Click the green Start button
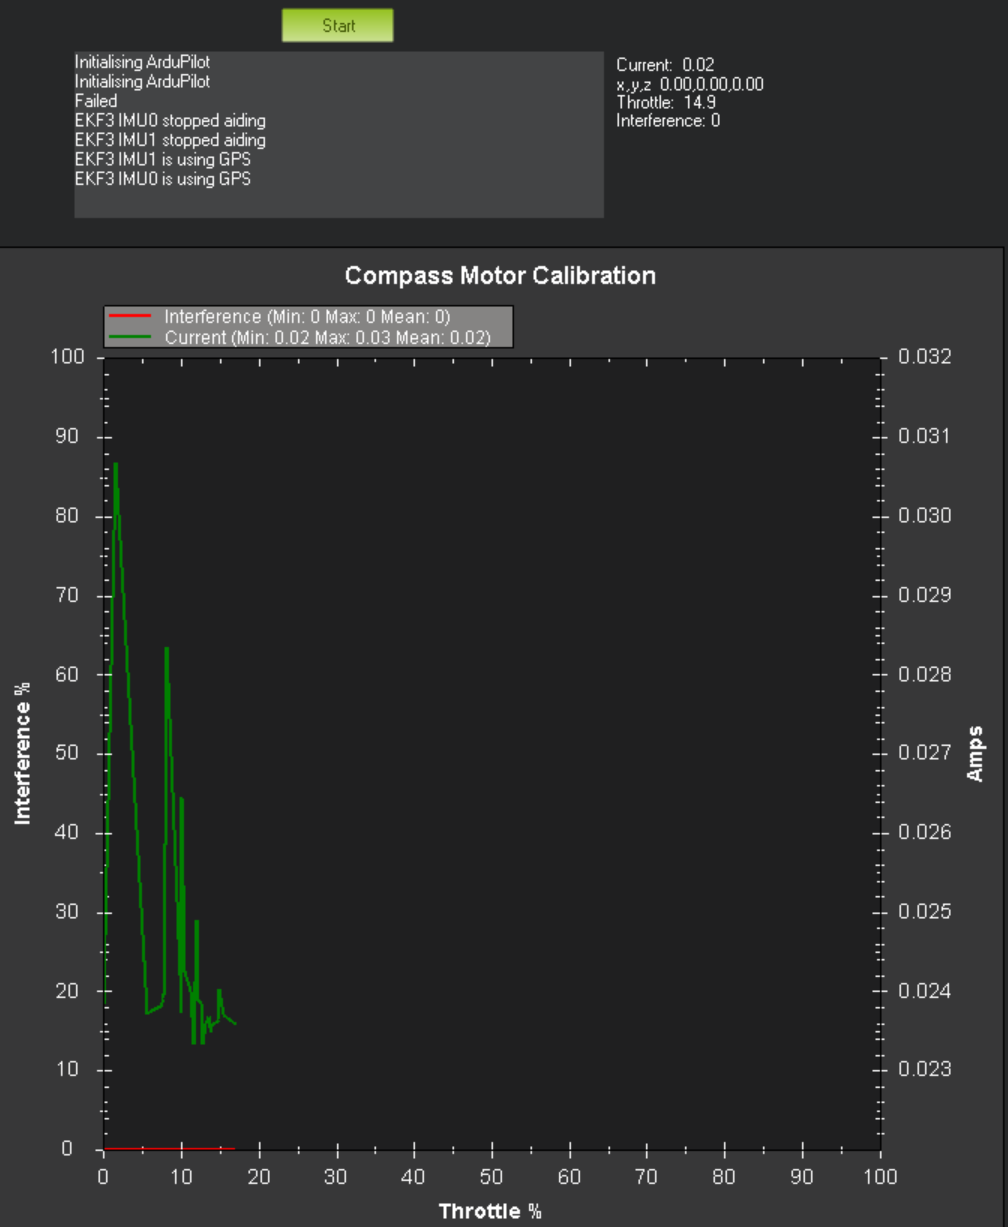 coord(337,26)
